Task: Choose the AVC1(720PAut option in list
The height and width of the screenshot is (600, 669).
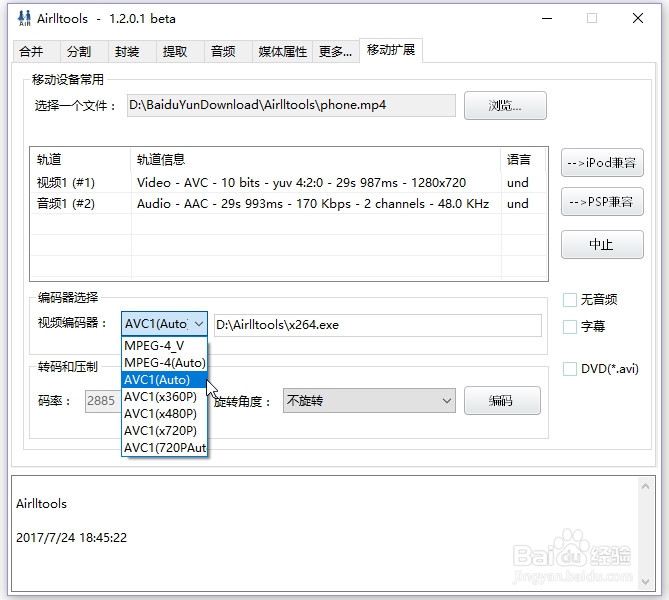Action: point(164,448)
